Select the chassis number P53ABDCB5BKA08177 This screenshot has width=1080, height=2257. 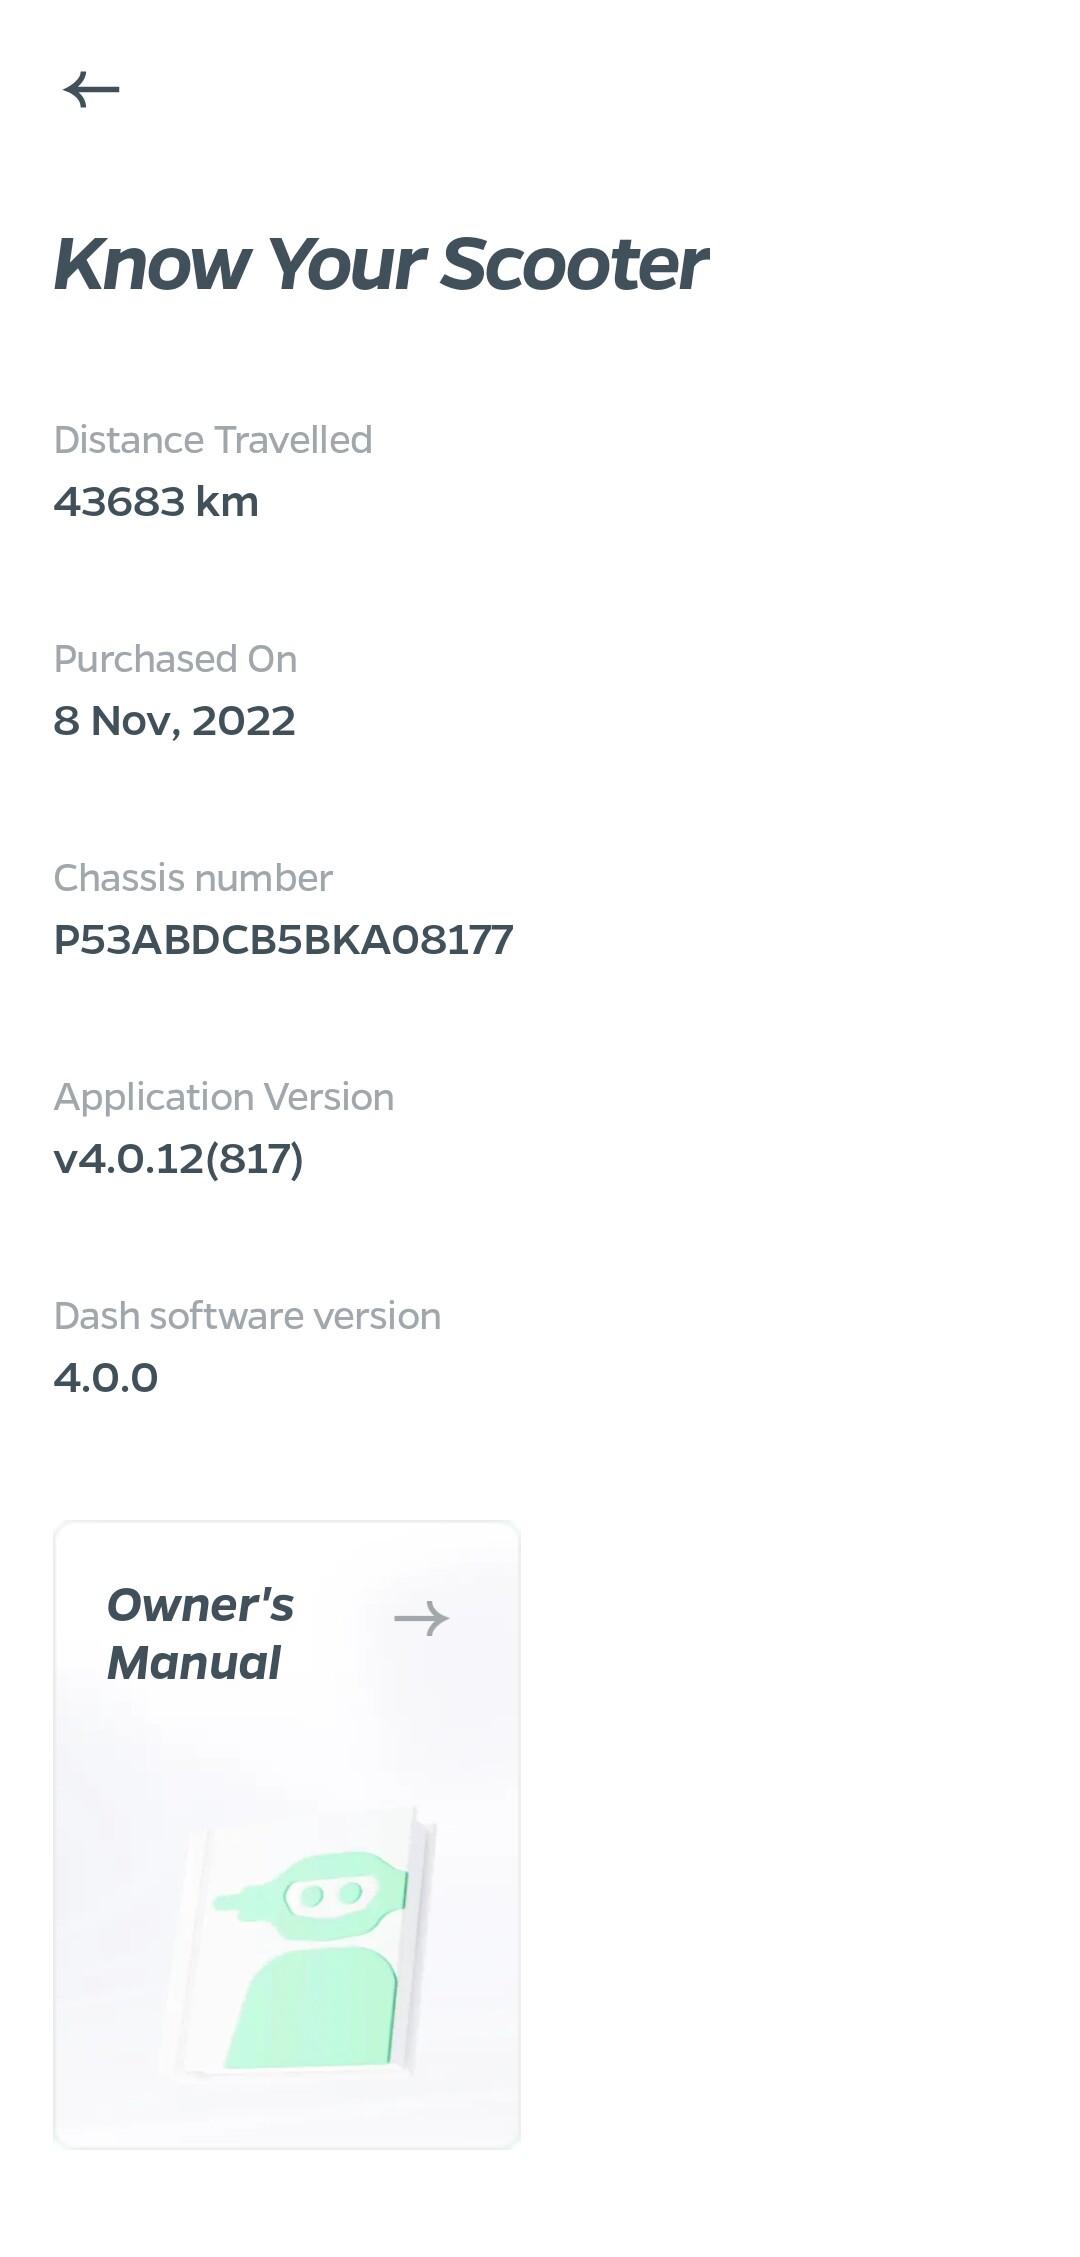click(283, 940)
